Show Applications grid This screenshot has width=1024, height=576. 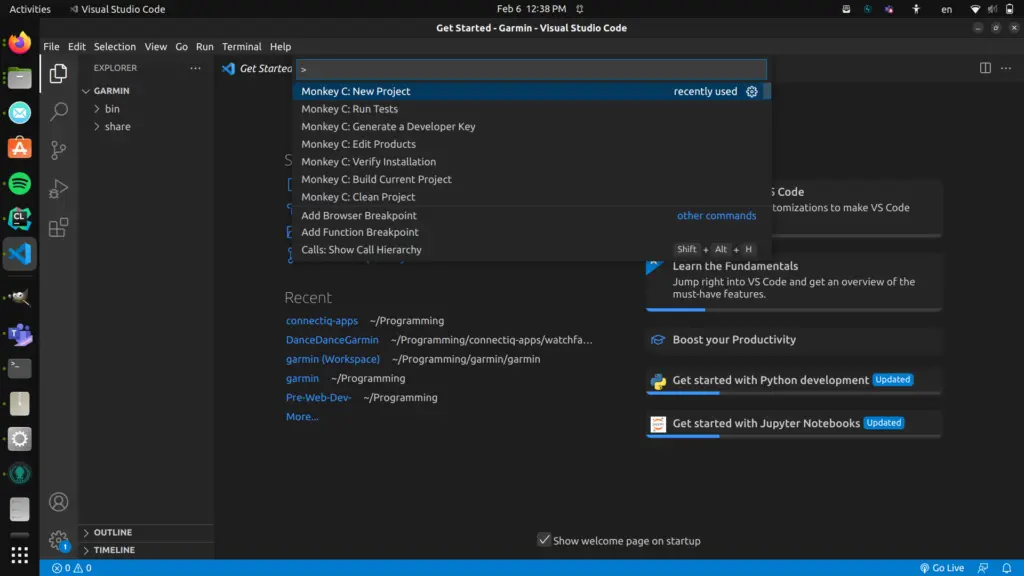tap(20, 554)
